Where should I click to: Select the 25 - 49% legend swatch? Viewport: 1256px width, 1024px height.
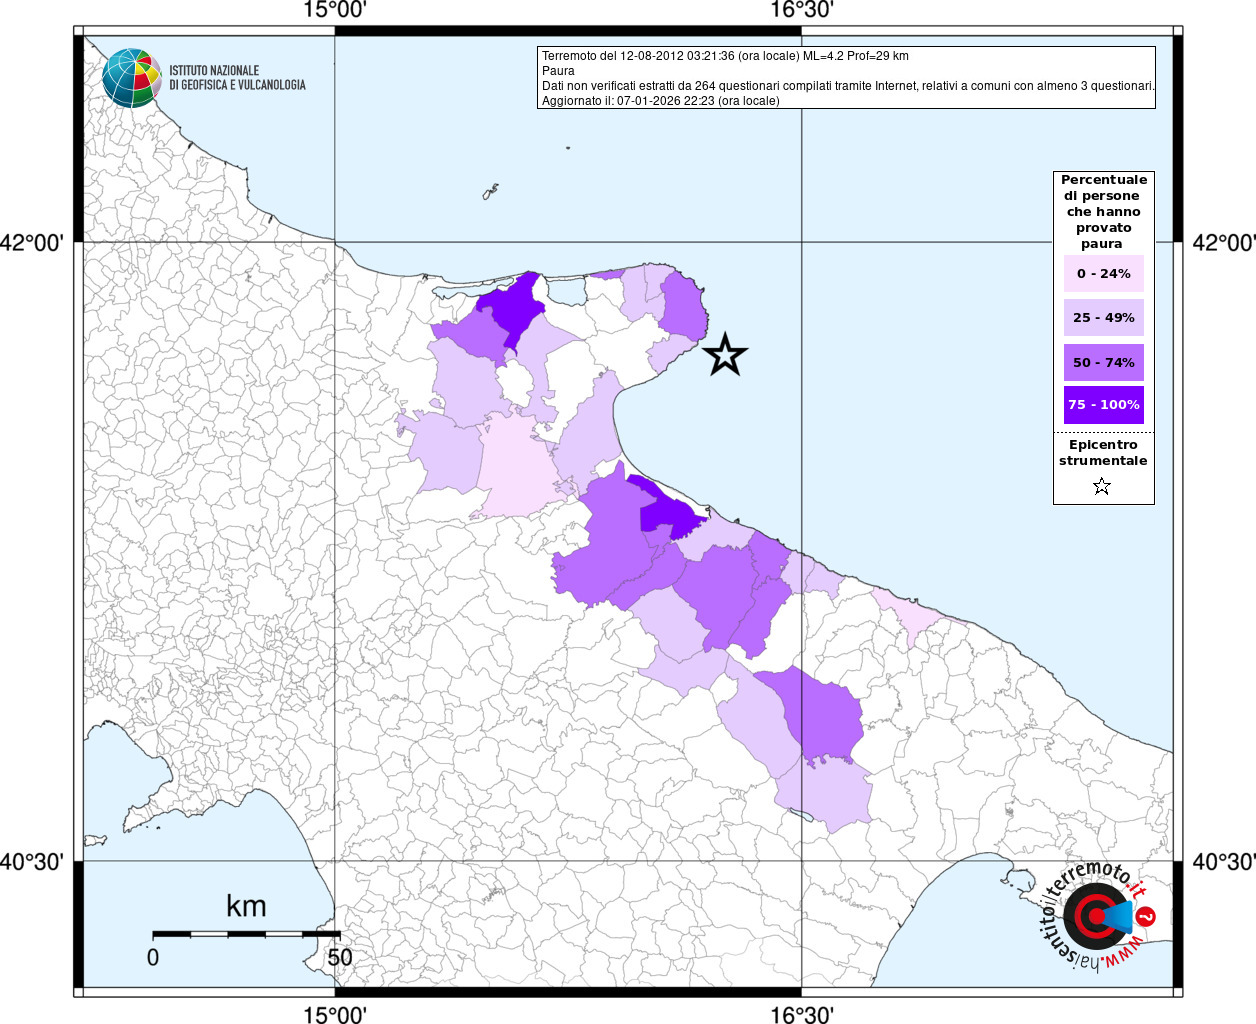(1104, 318)
